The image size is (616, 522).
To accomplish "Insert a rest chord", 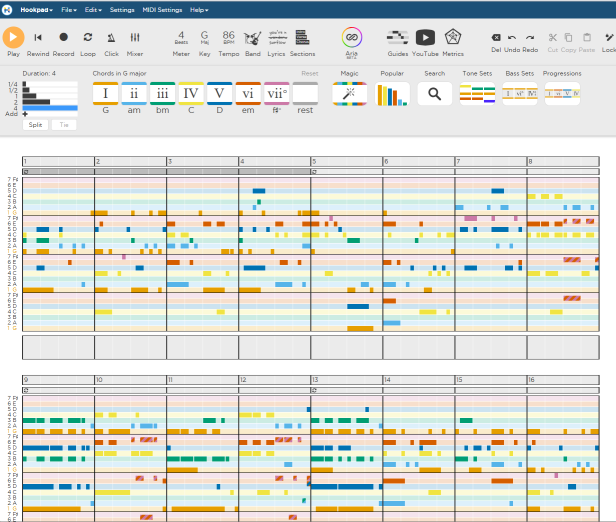I will tap(305, 93).
